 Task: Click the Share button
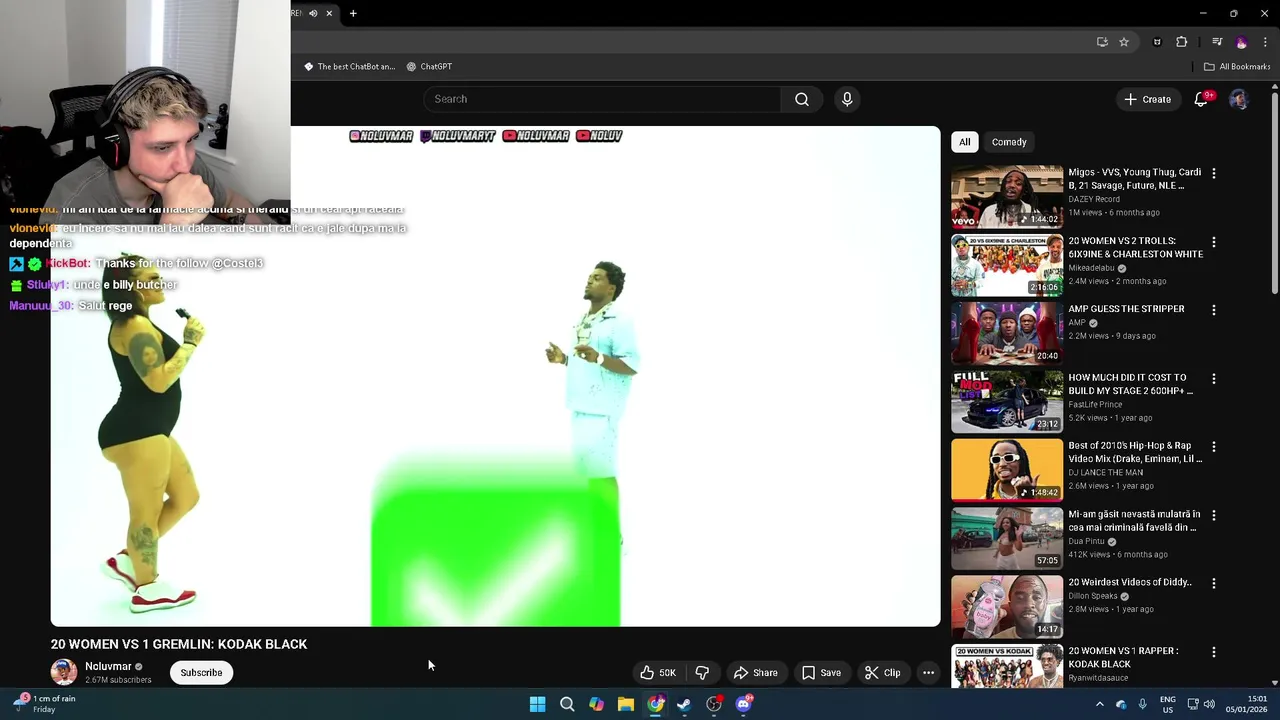click(x=755, y=673)
